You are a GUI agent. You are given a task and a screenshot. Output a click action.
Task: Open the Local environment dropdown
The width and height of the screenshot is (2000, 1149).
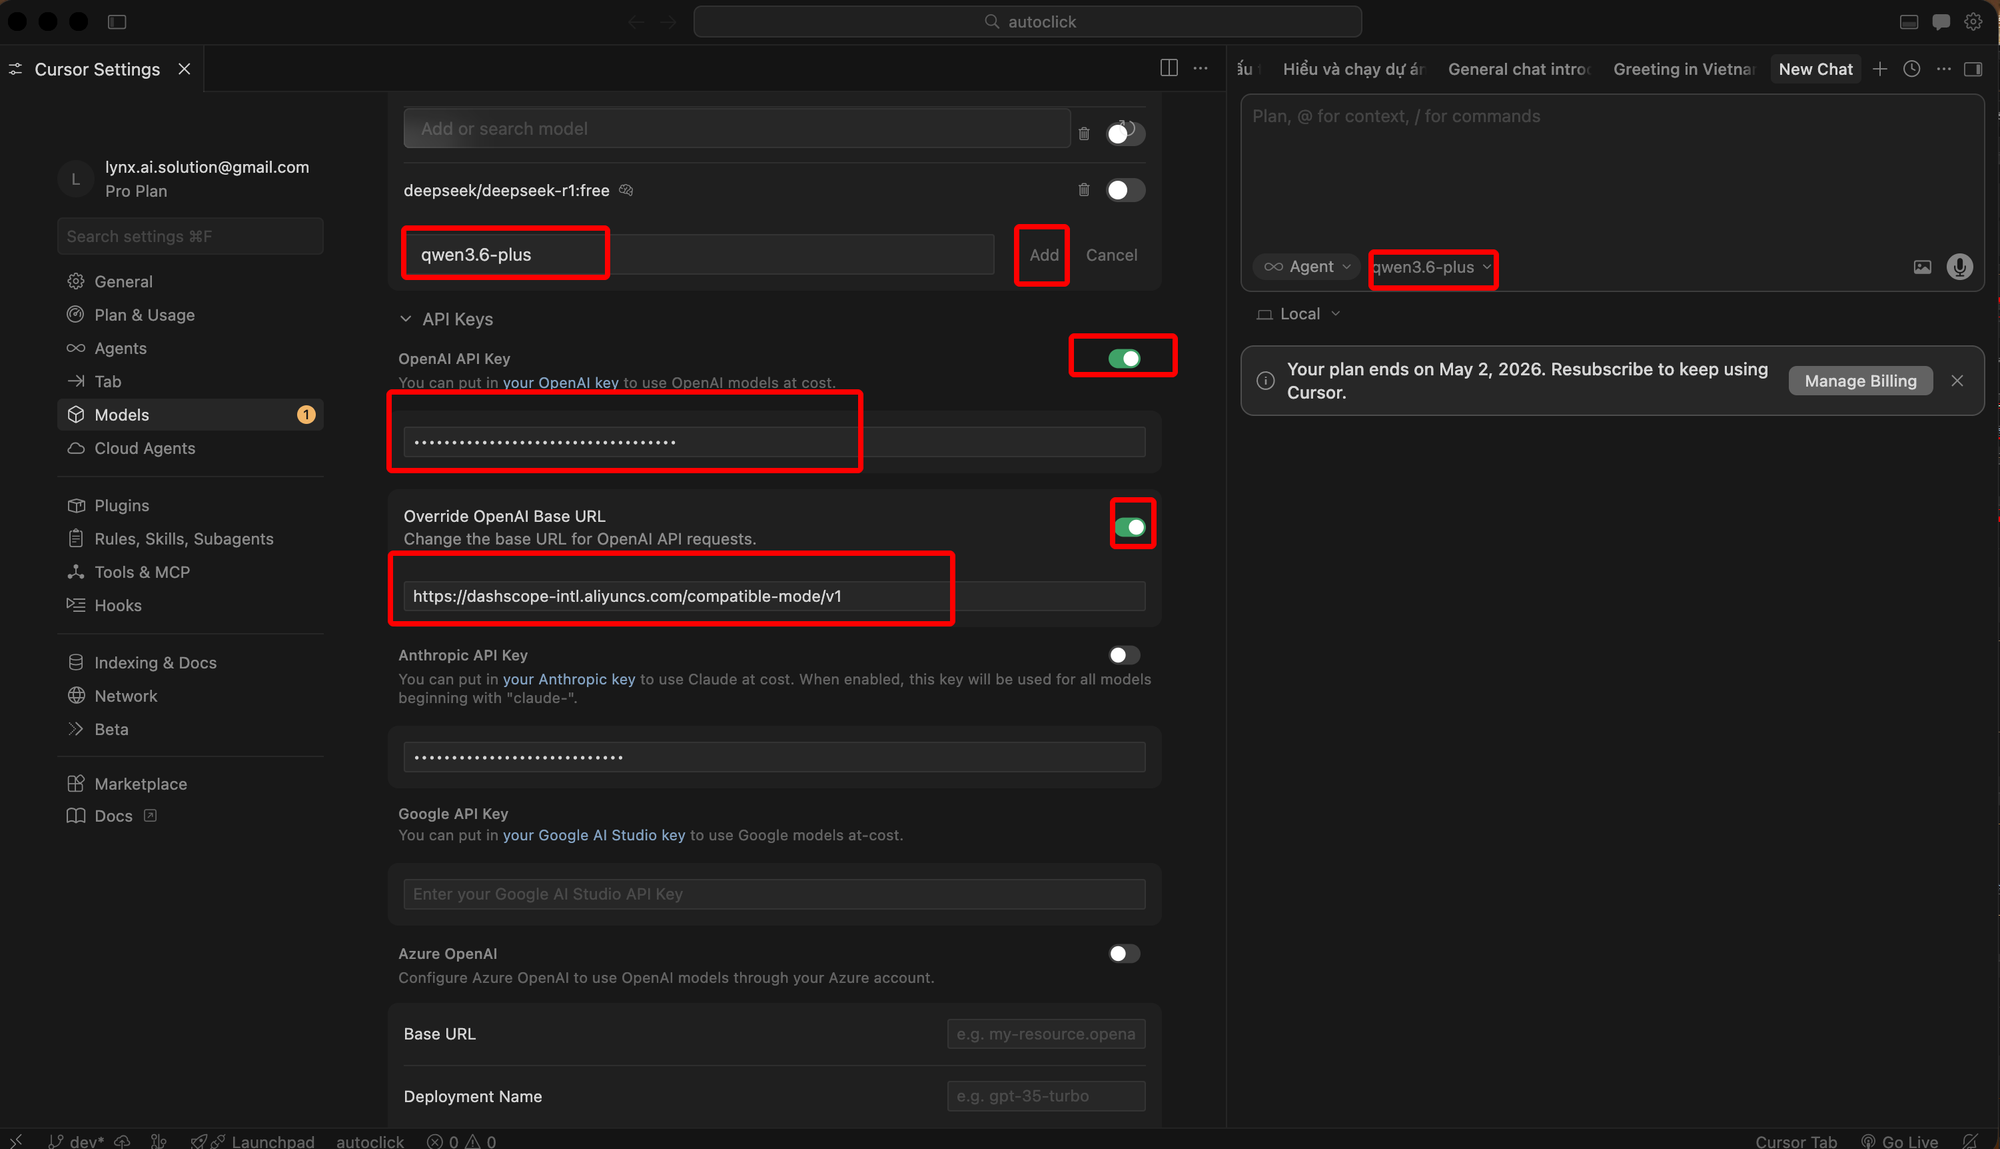point(1298,314)
